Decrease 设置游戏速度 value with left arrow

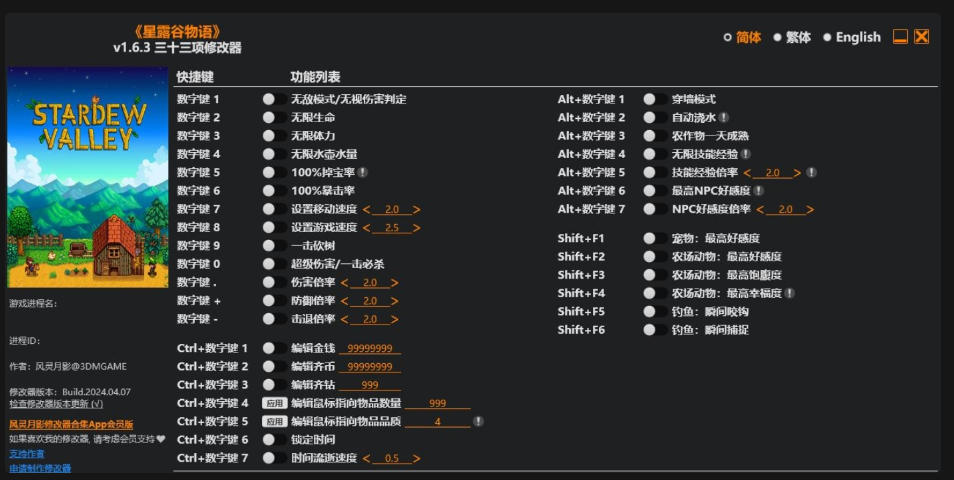(366, 228)
